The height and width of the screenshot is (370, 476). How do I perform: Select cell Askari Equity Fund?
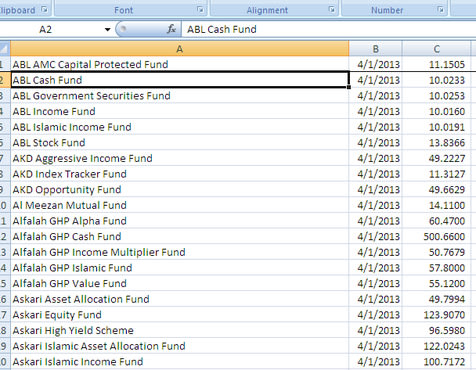[180, 315]
